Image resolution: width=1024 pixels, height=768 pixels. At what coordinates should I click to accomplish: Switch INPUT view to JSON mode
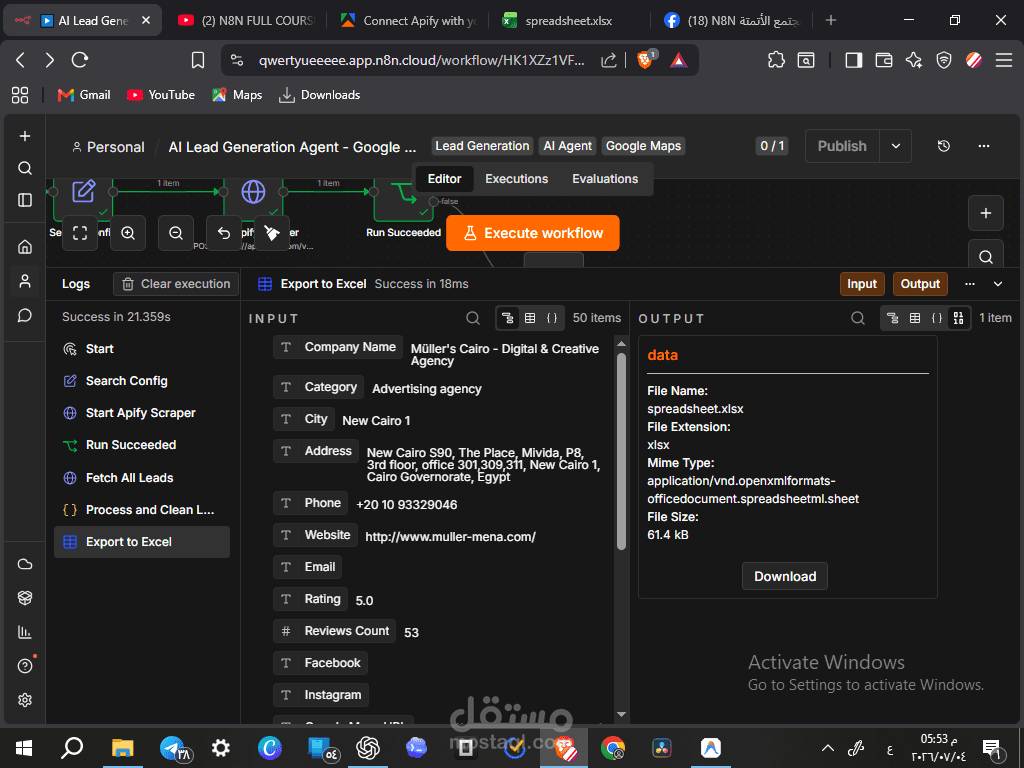pyautogui.click(x=552, y=318)
